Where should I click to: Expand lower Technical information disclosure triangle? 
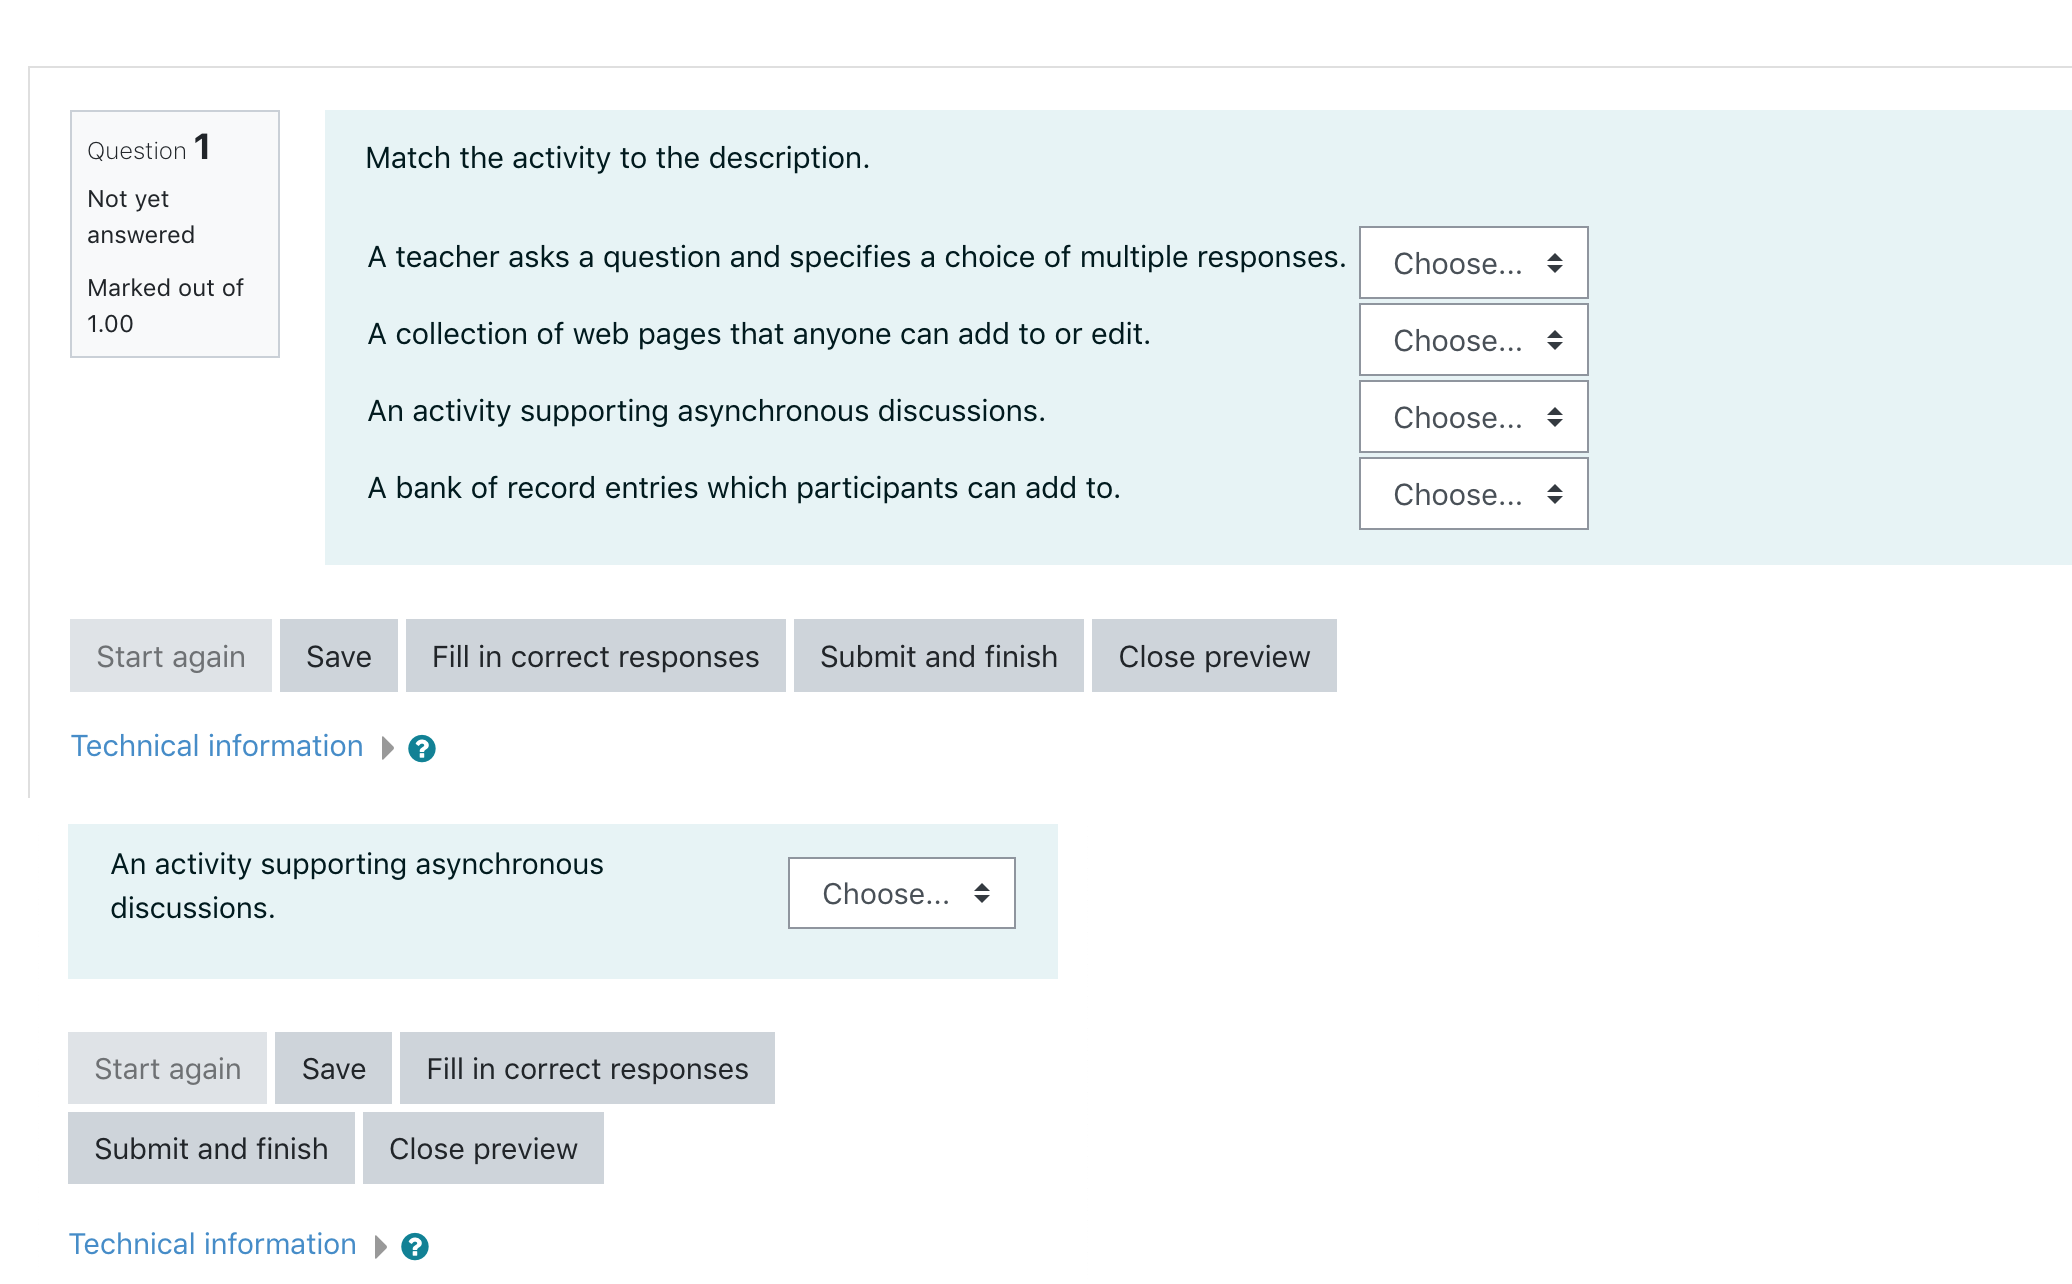tap(381, 1246)
